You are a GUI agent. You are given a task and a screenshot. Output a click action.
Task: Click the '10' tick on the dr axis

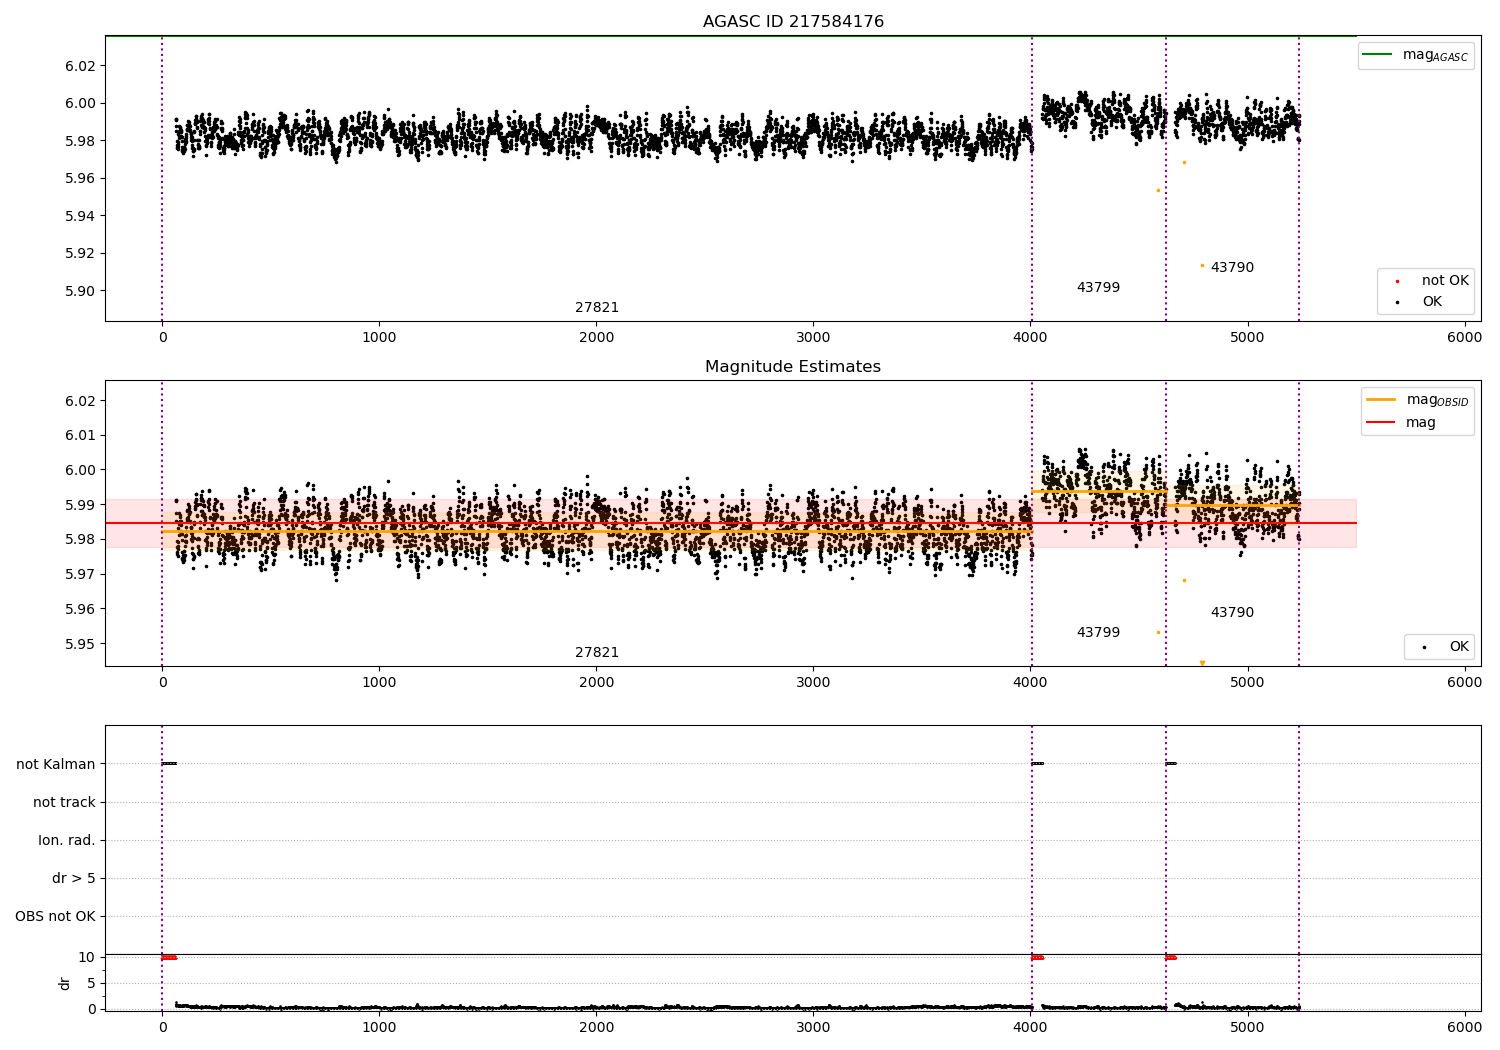click(x=87, y=957)
